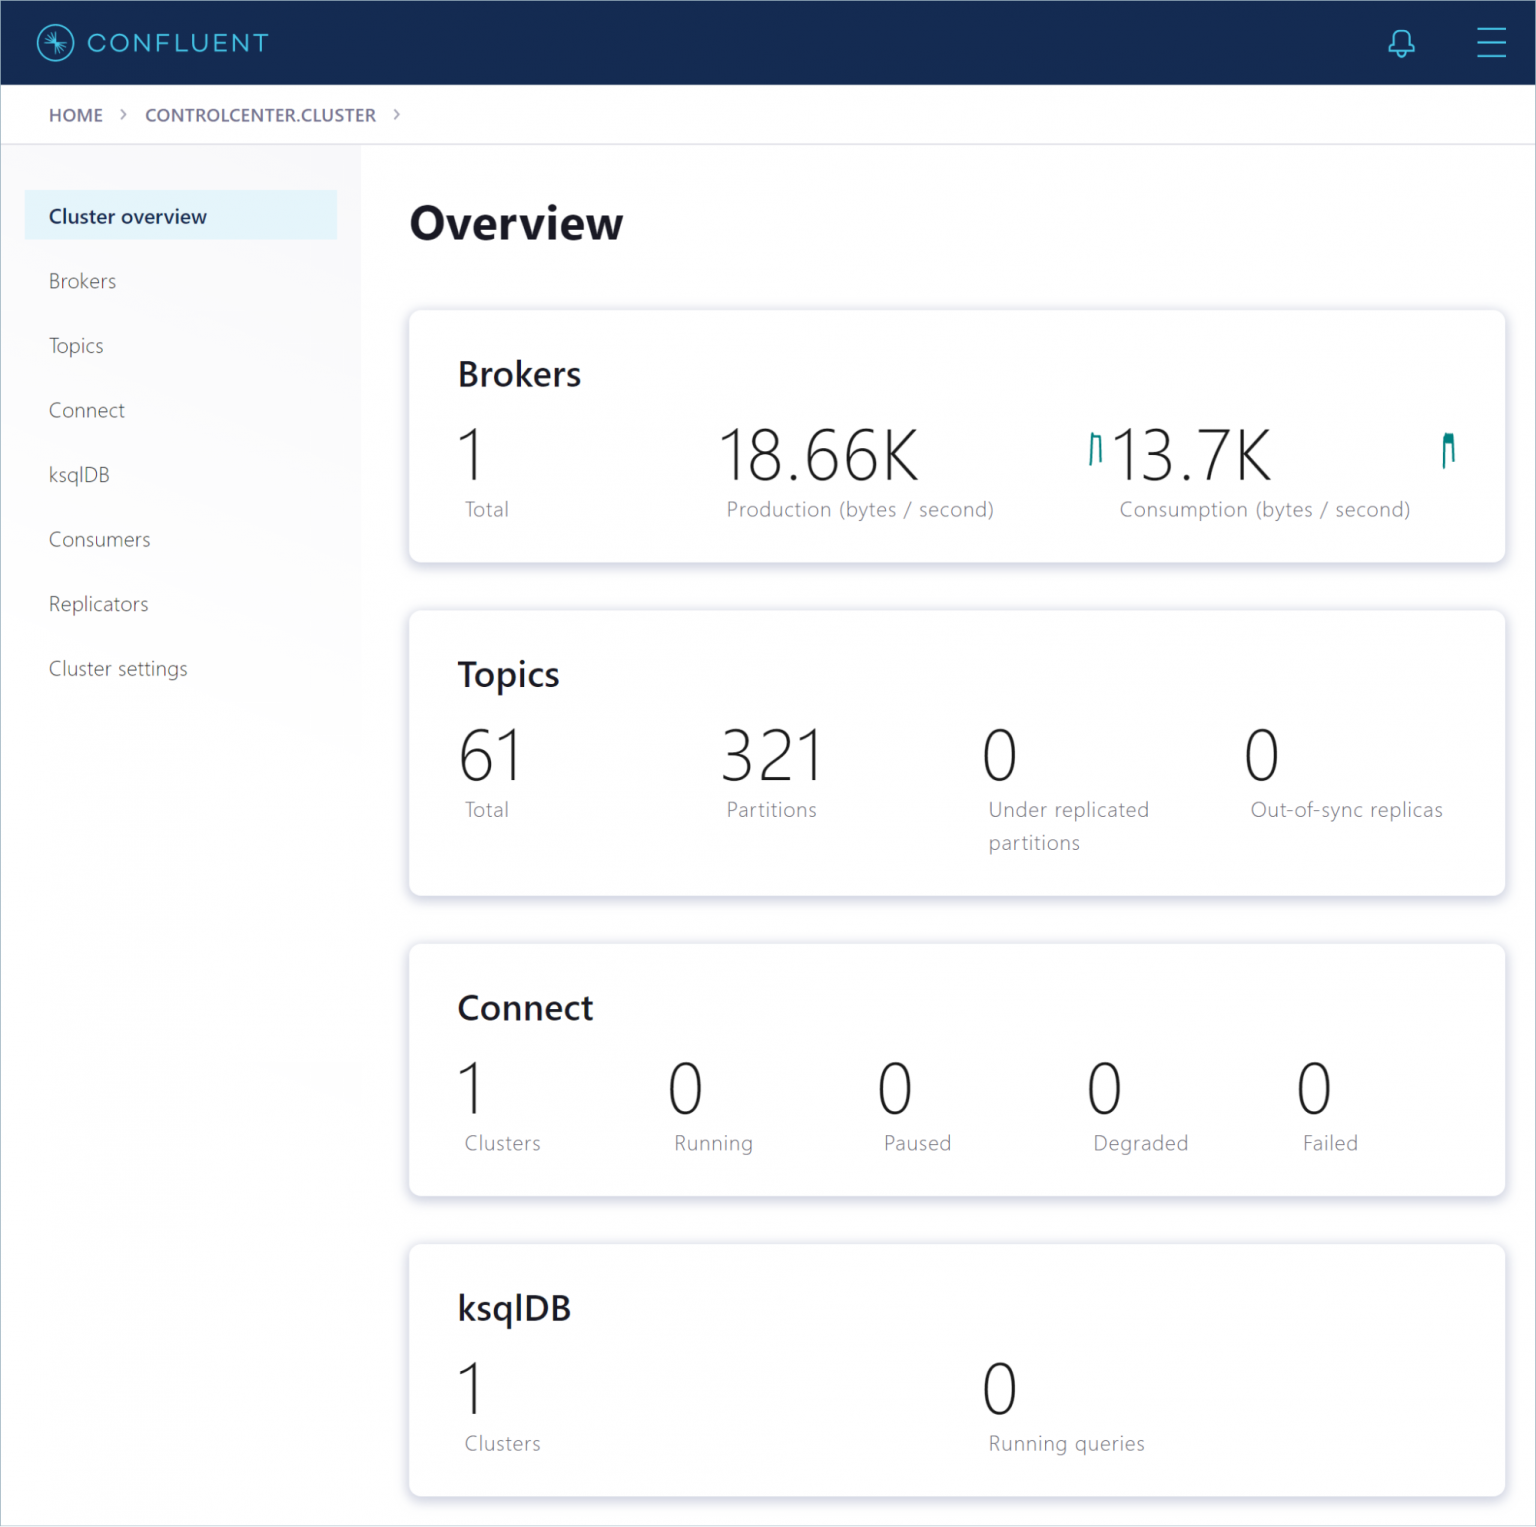Image resolution: width=1536 pixels, height=1527 pixels.
Task: Go to Topics in sidebar
Action: (76, 346)
